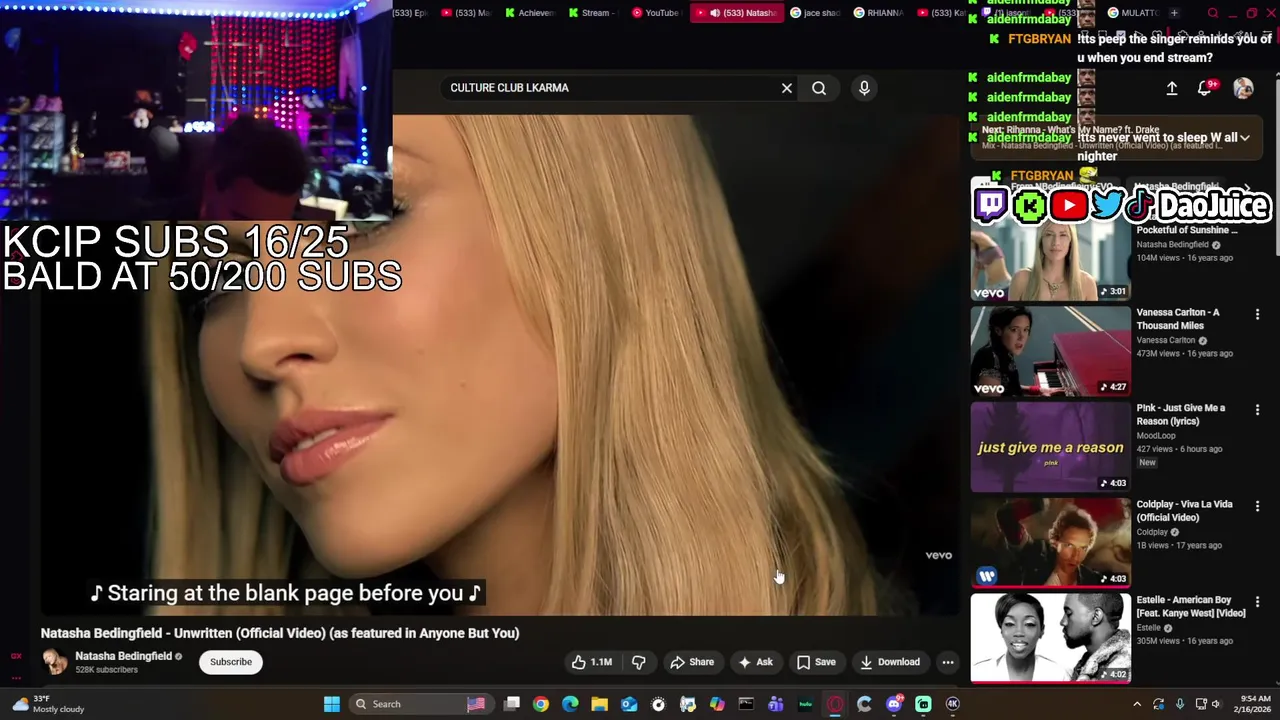This screenshot has width=1280, height=720.
Task: Open Task View in taskbar
Action: pos(512,704)
